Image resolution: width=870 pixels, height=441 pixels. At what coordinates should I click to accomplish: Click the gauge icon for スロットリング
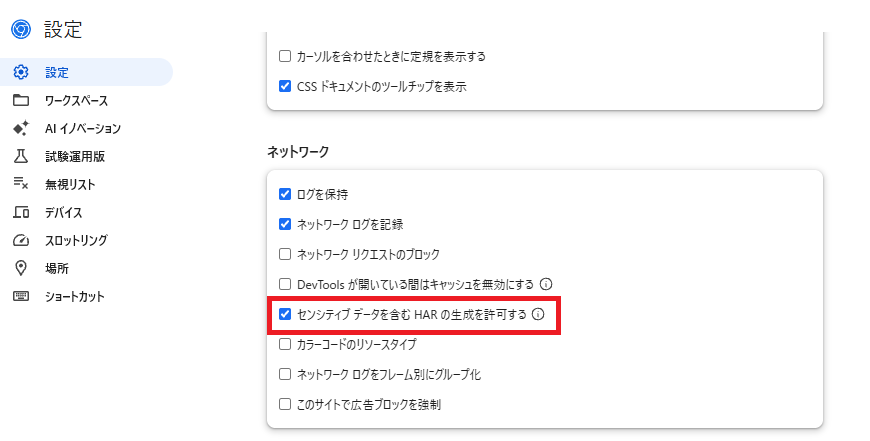pyautogui.click(x=21, y=240)
